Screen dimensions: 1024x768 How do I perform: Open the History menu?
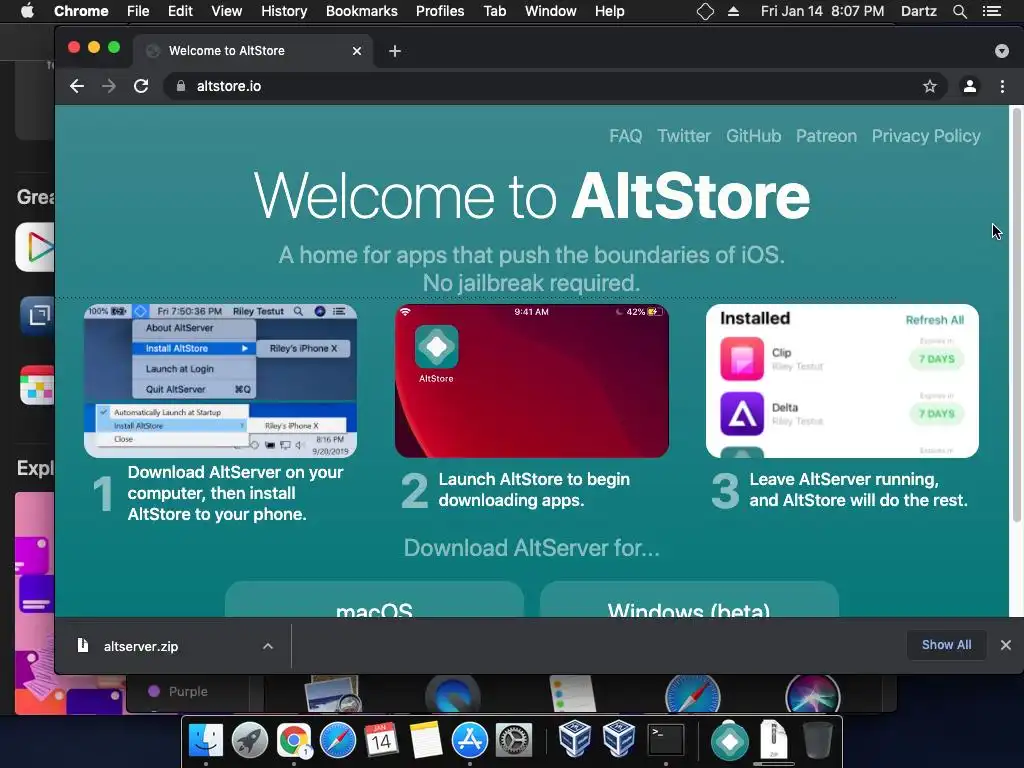[284, 11]
